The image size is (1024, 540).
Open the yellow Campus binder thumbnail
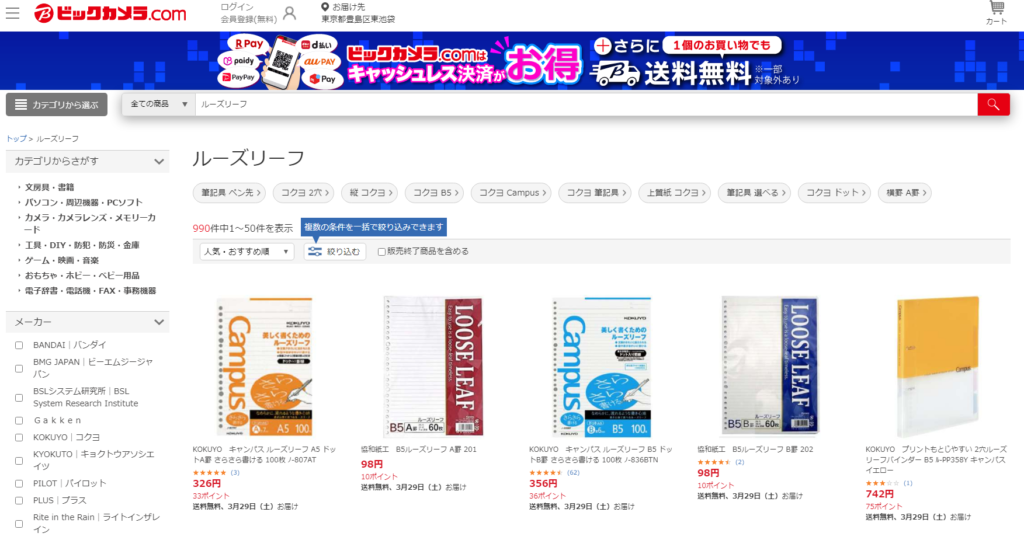938,366
